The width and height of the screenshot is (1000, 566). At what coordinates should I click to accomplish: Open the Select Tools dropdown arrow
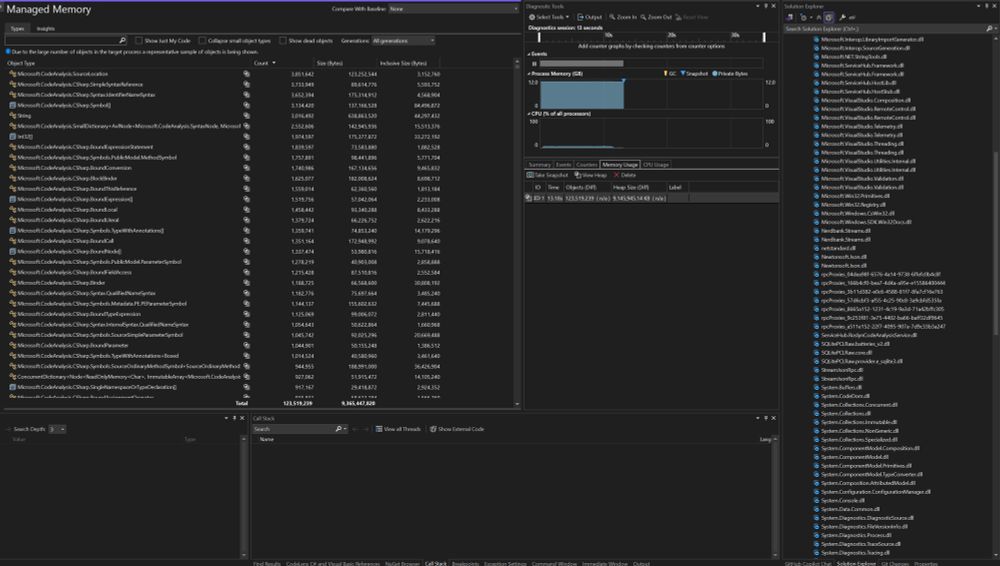[x=568, y=17]
